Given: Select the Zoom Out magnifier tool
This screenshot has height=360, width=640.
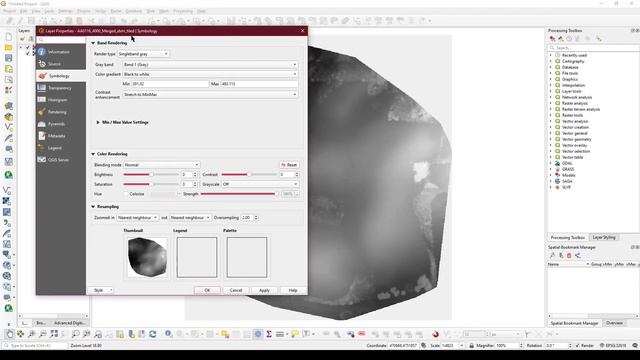Looking at the screenshot, I should 42,334.
